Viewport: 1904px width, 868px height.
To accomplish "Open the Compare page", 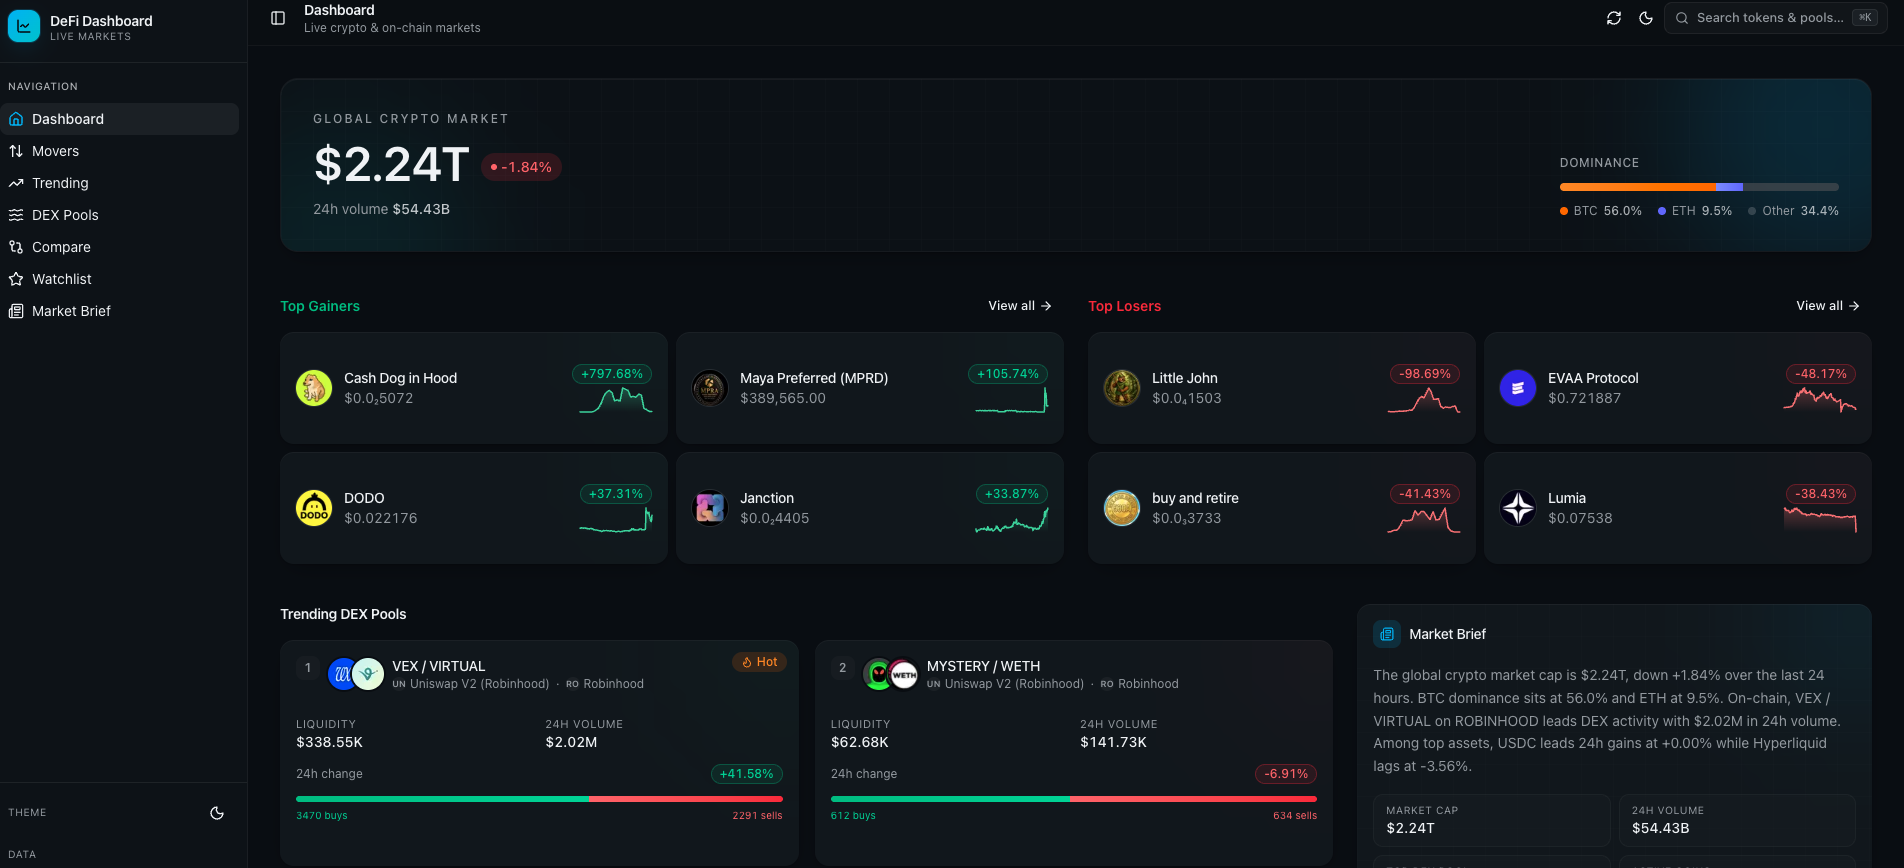I will [119, 247].
